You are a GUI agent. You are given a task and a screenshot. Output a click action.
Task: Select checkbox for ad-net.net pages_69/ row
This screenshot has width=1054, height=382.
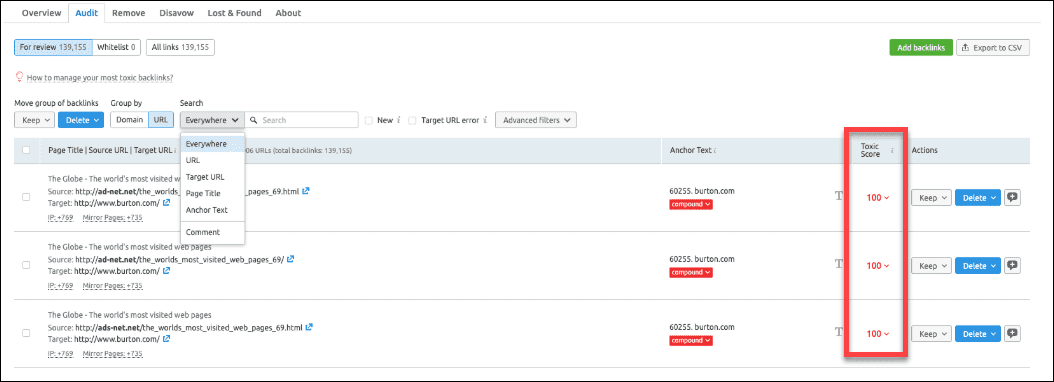click(x=26, y=265)
